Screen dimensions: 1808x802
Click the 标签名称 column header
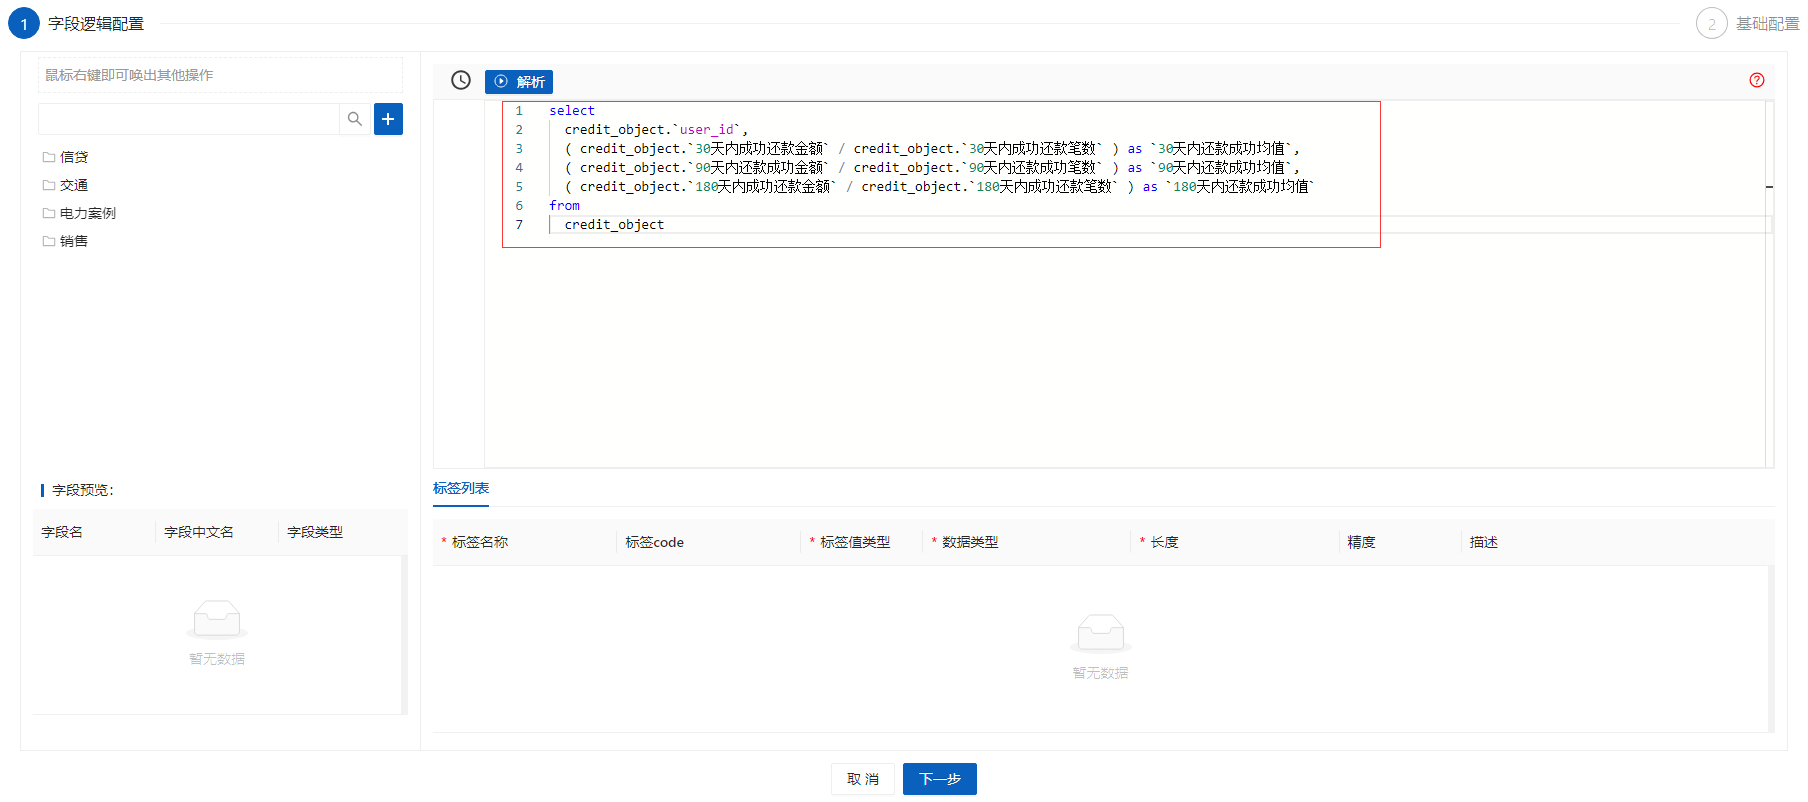click(480, 542)
